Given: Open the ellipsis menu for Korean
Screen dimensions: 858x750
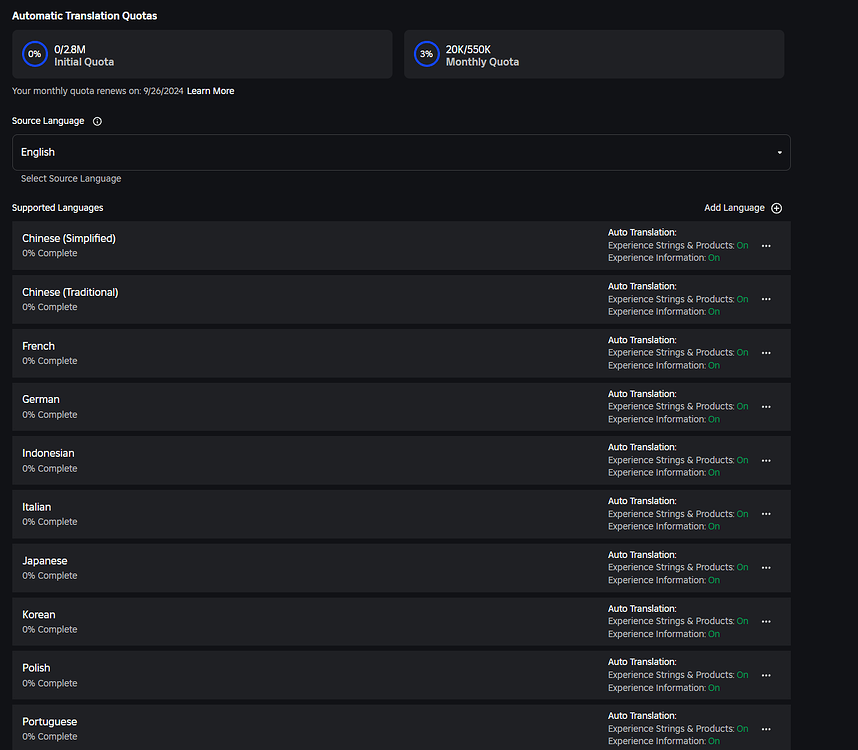Looking at the screenshot, I should click(x=766, y=622).
